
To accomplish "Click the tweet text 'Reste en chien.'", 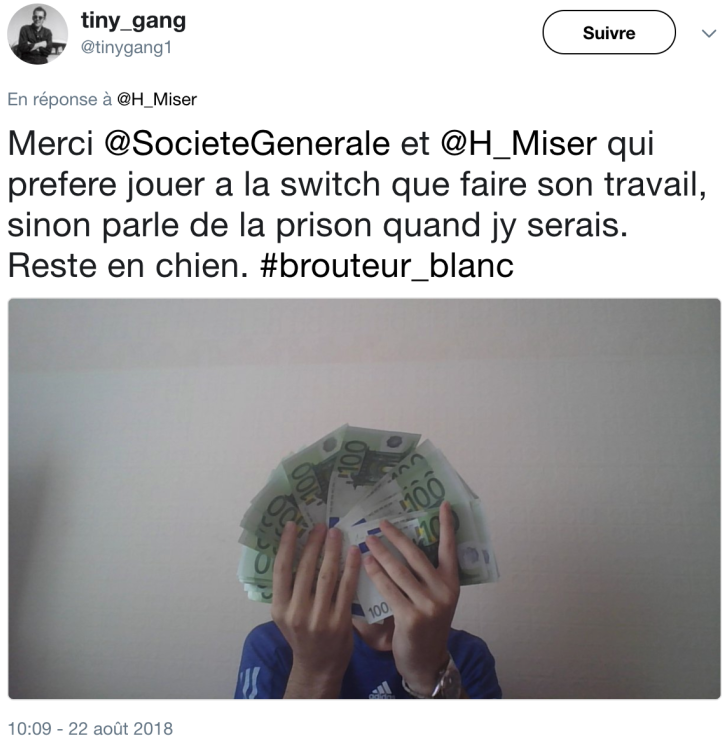I will pyautogui.click(x=128, y=266).
